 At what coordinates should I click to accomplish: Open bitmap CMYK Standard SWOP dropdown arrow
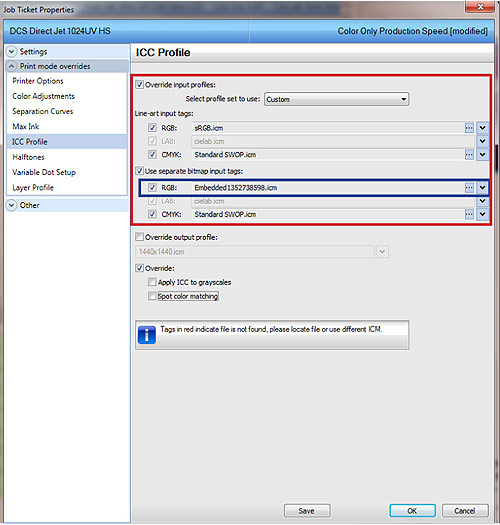[482, 214]
